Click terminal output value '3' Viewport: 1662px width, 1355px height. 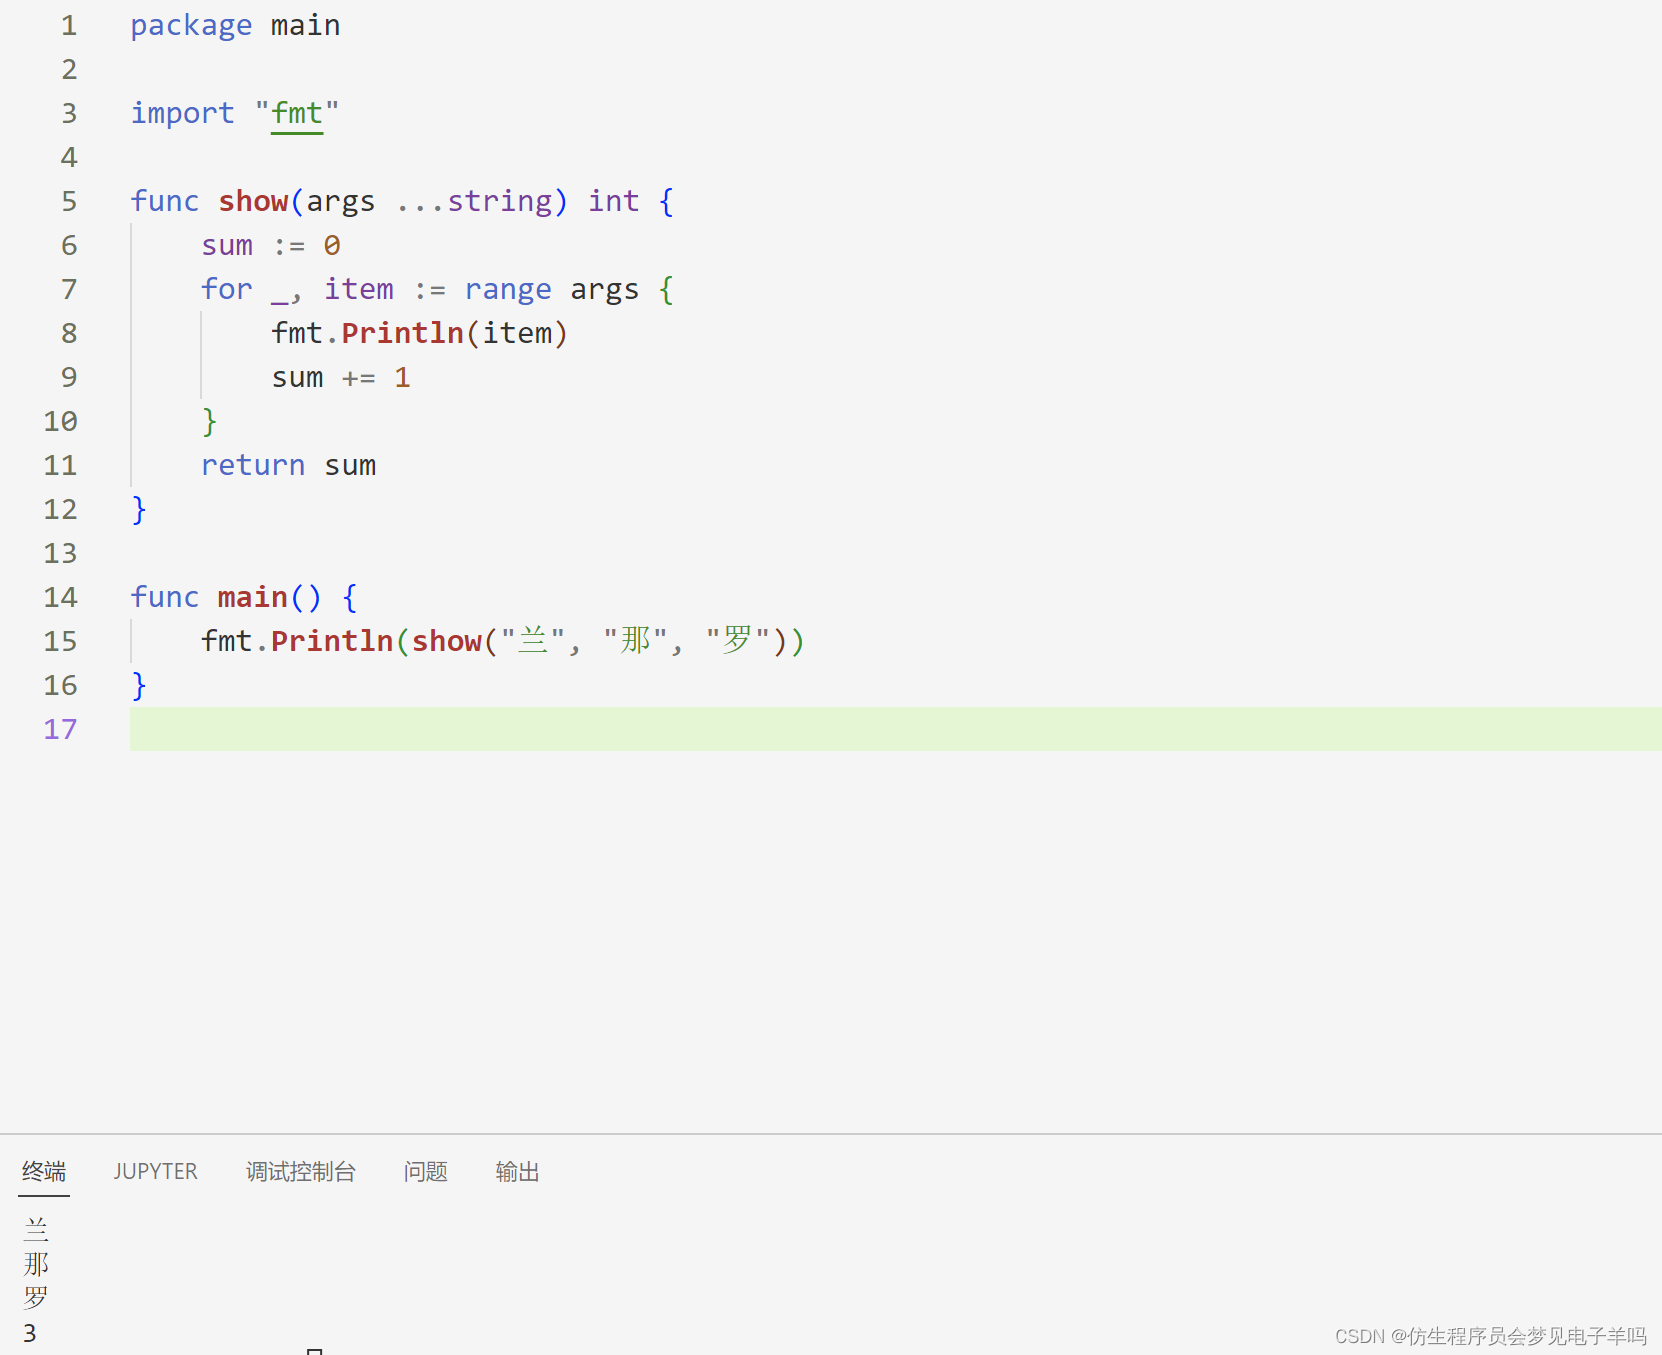[x=30, y=1333]
